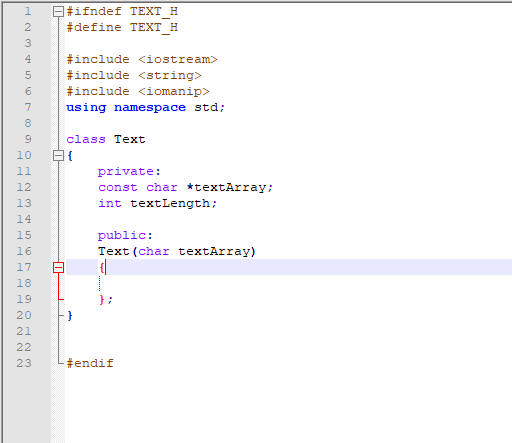Click 'char' keyword on line 12
The image size is (512, 443).
(x=162, y=188)
